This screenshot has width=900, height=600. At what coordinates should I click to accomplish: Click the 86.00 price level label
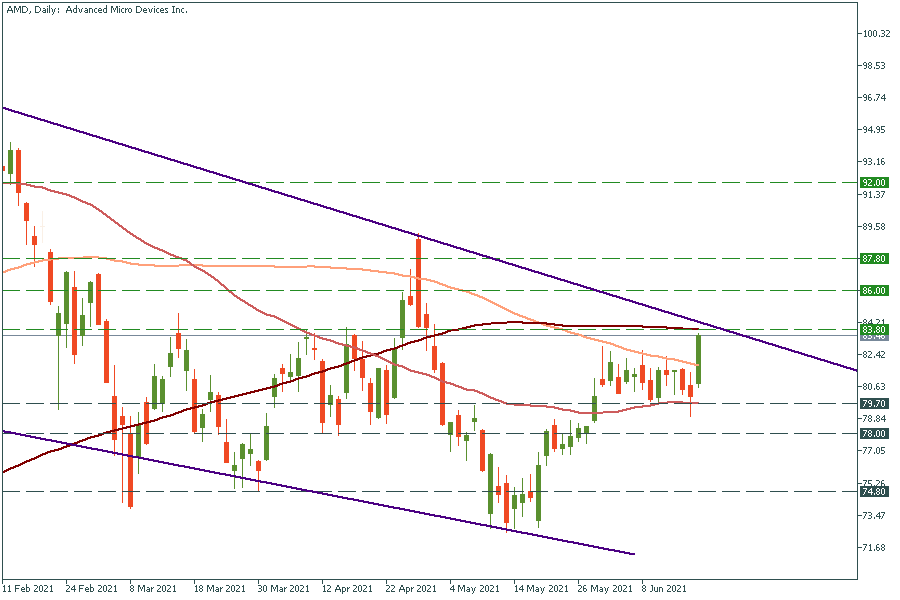pos(874,290)
